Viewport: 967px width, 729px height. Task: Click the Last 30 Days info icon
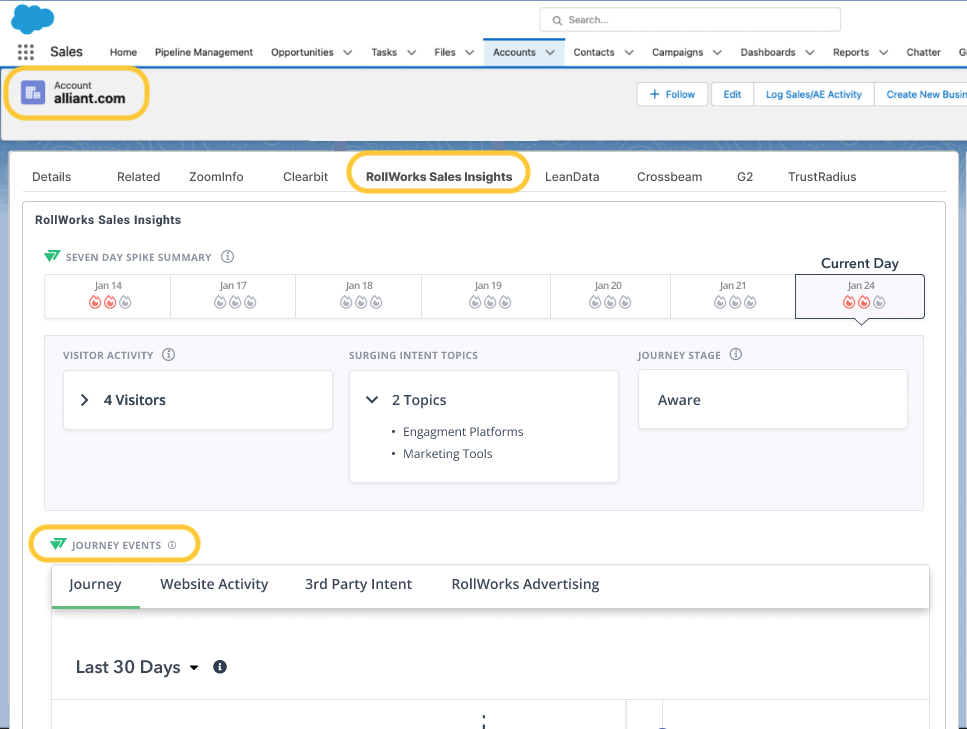pyautogui.click(x=220, y=667)
